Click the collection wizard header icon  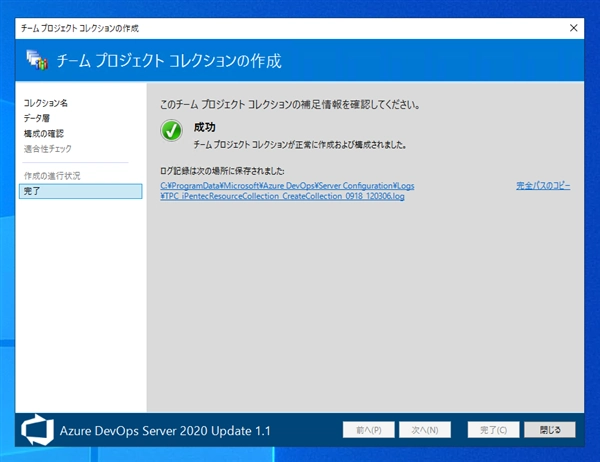pos(37,60)
